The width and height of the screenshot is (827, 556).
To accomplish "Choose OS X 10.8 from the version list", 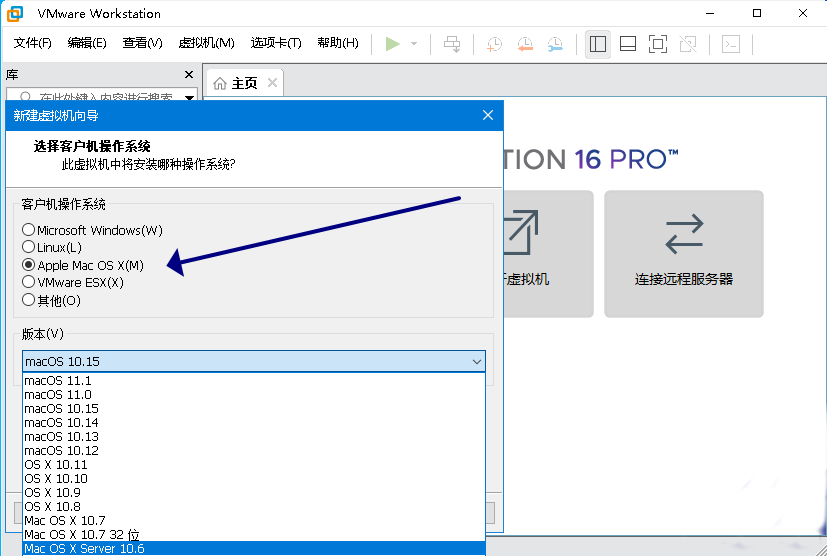I will click(x=254, y=506).
